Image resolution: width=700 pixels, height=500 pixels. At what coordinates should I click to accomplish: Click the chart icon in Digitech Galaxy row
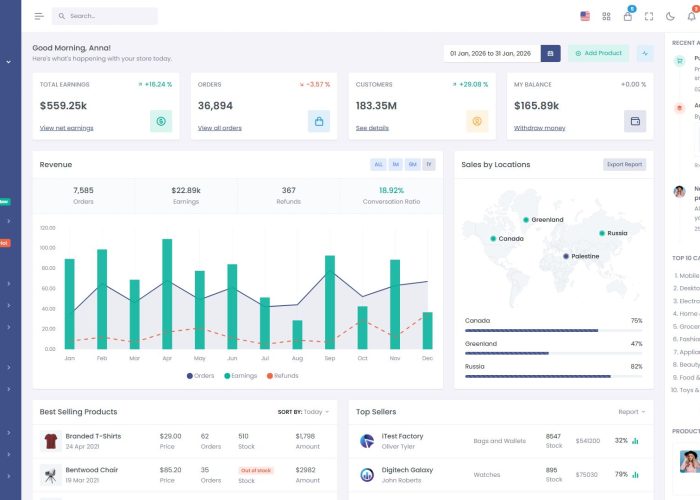pos(635,475)
